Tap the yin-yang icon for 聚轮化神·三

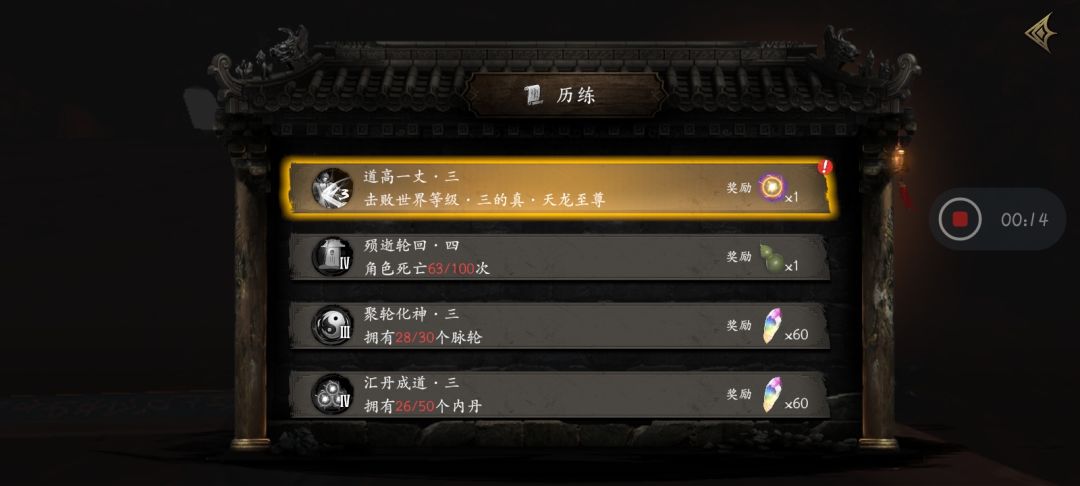point(333,325)
